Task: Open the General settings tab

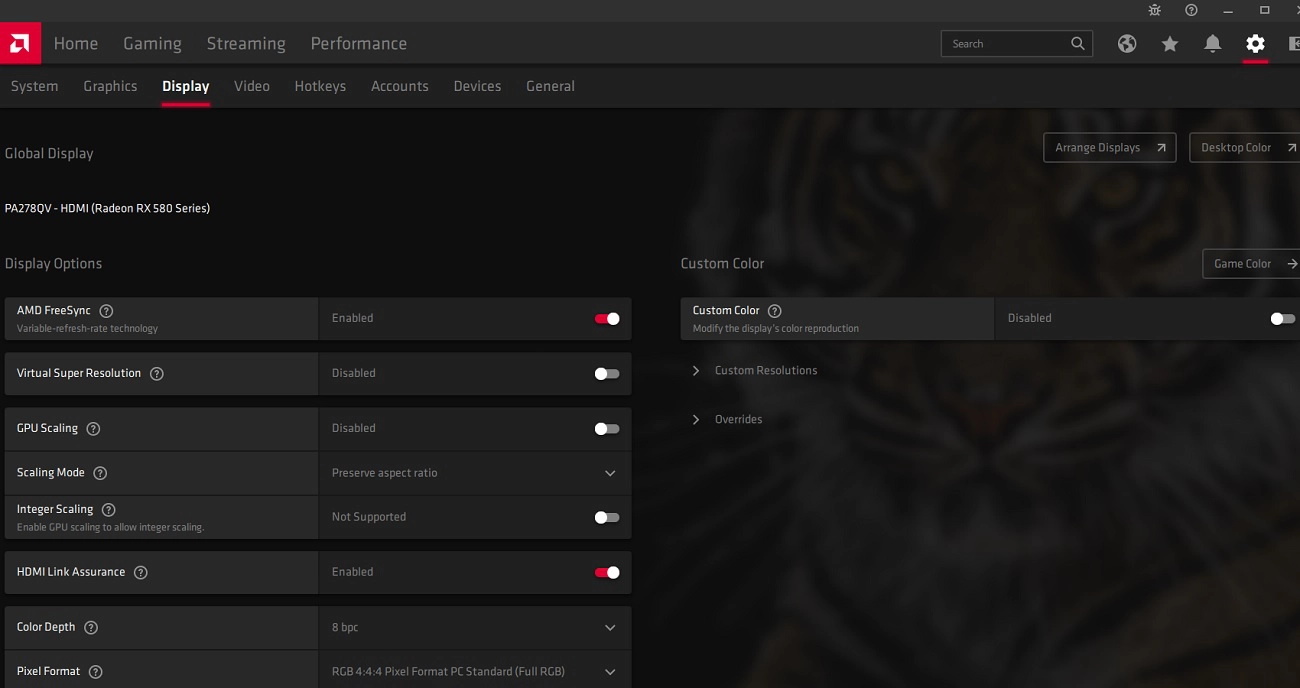Action: pos(550,86)
